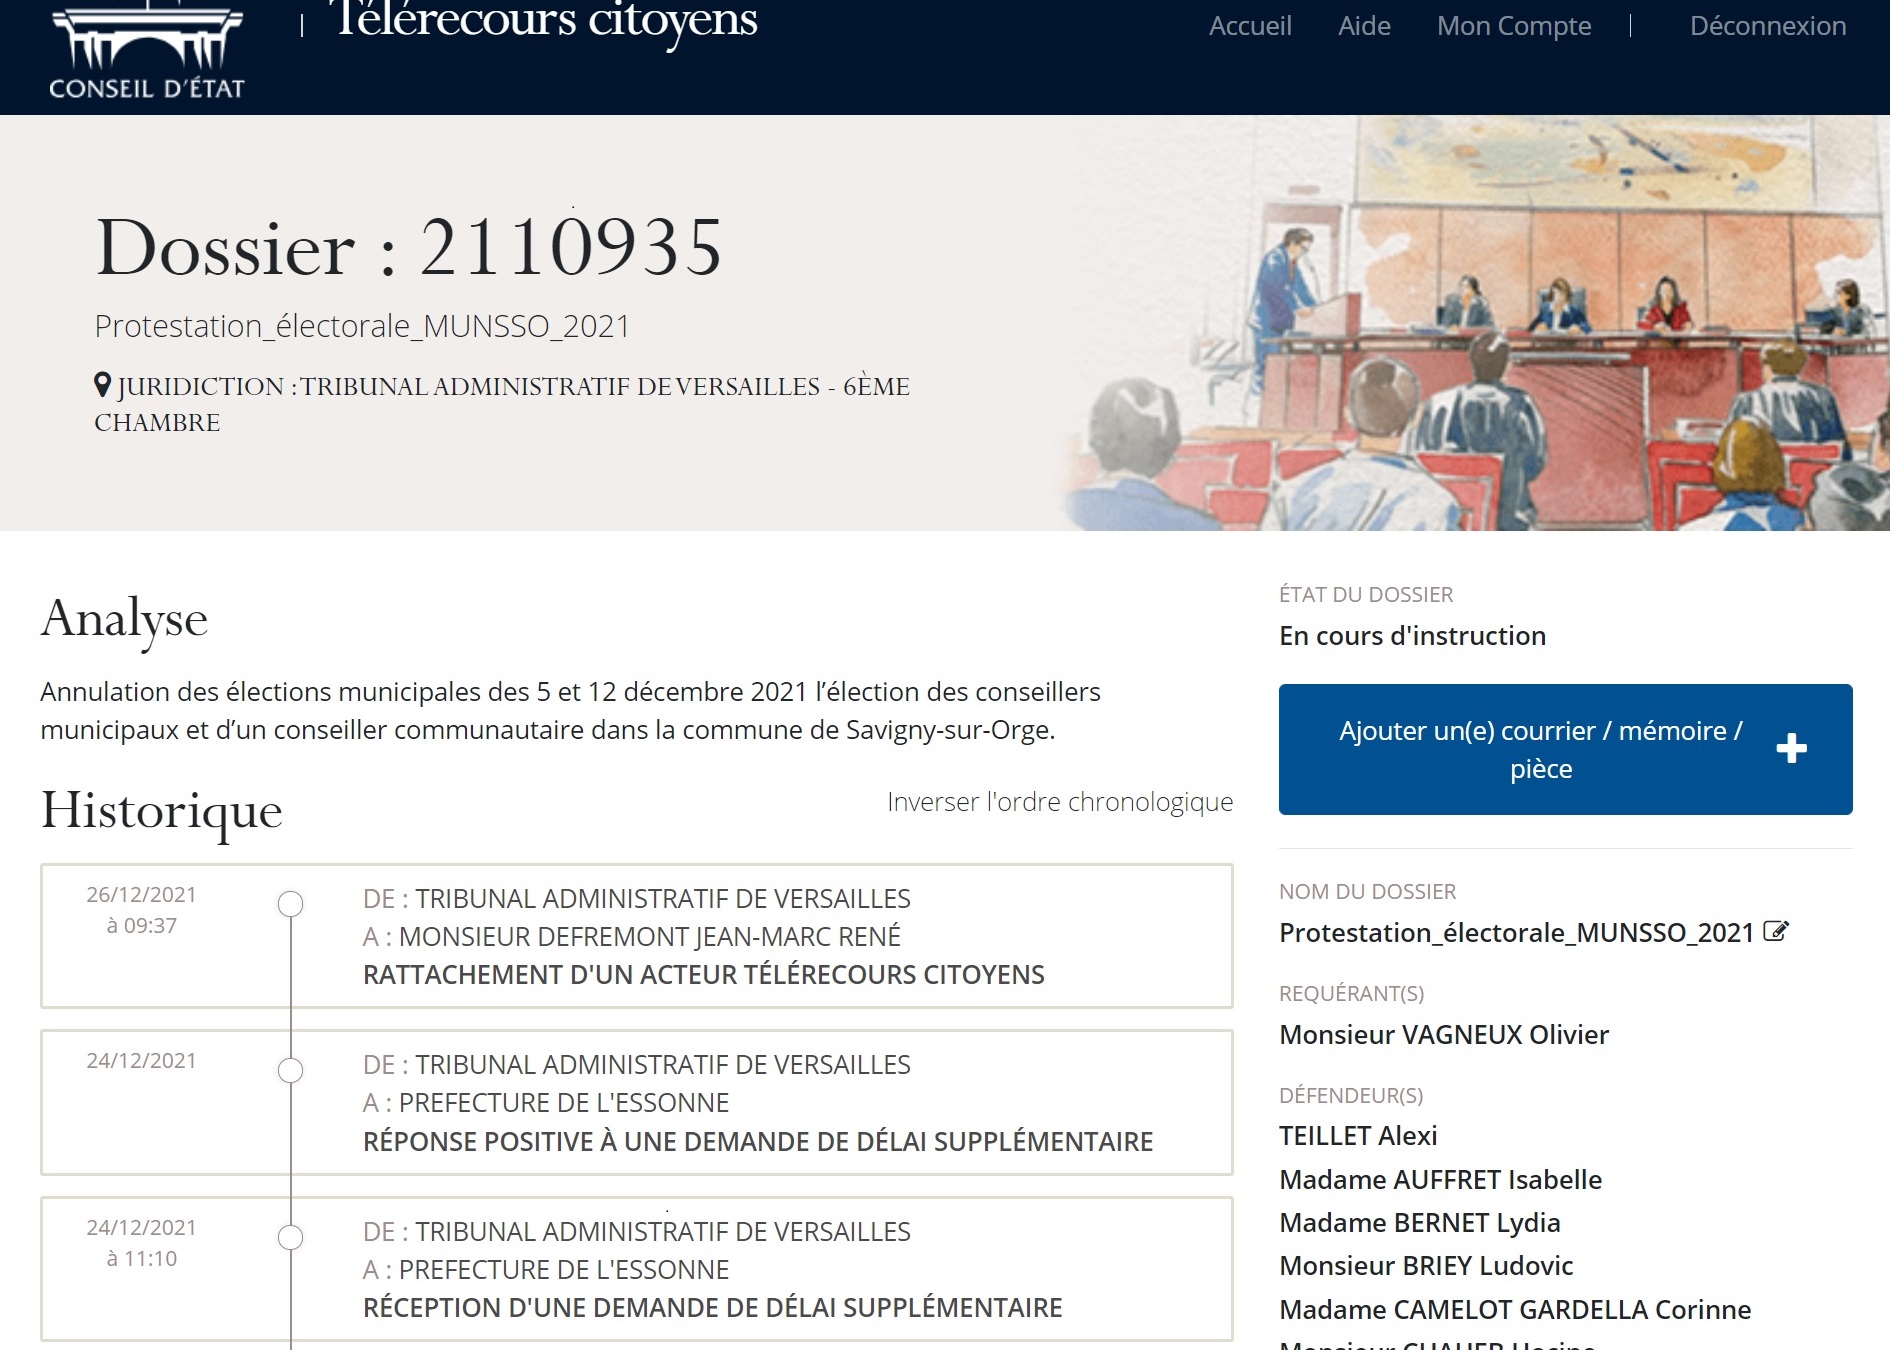Open the Réception d'une demande de délai entry
1890x1350 pixels.
point(712,1308)
